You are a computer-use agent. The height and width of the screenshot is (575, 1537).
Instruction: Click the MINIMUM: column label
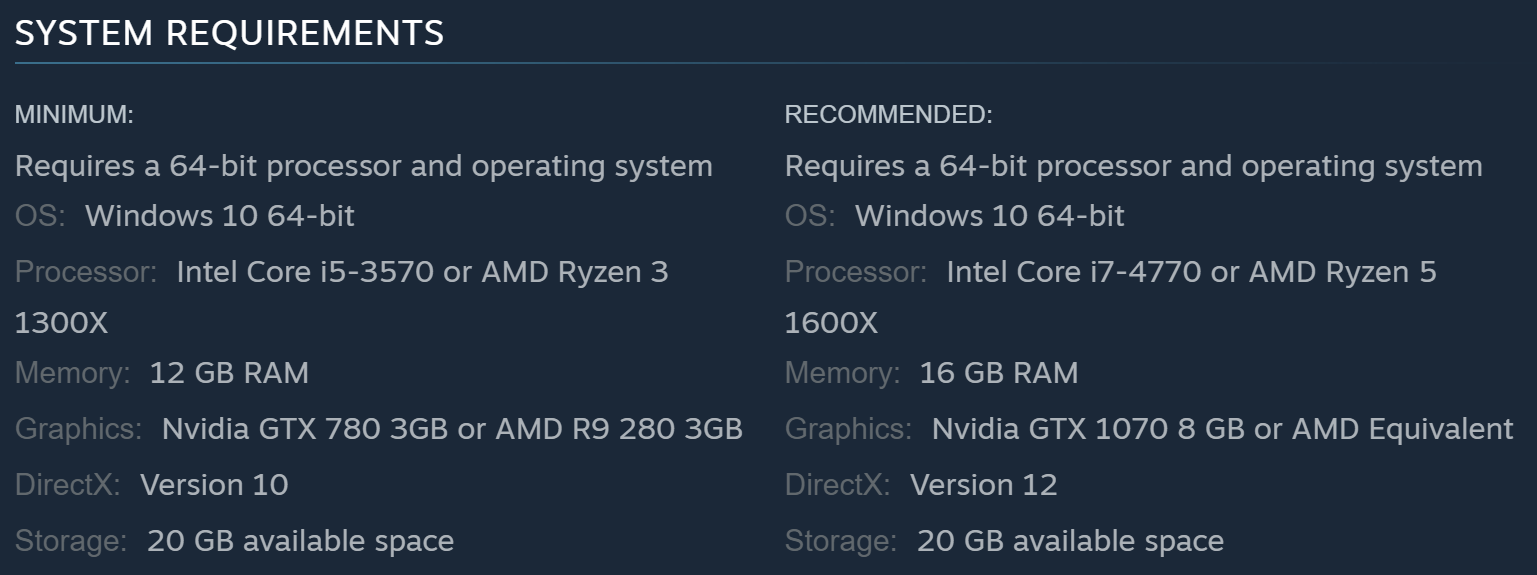coord(74,115)
